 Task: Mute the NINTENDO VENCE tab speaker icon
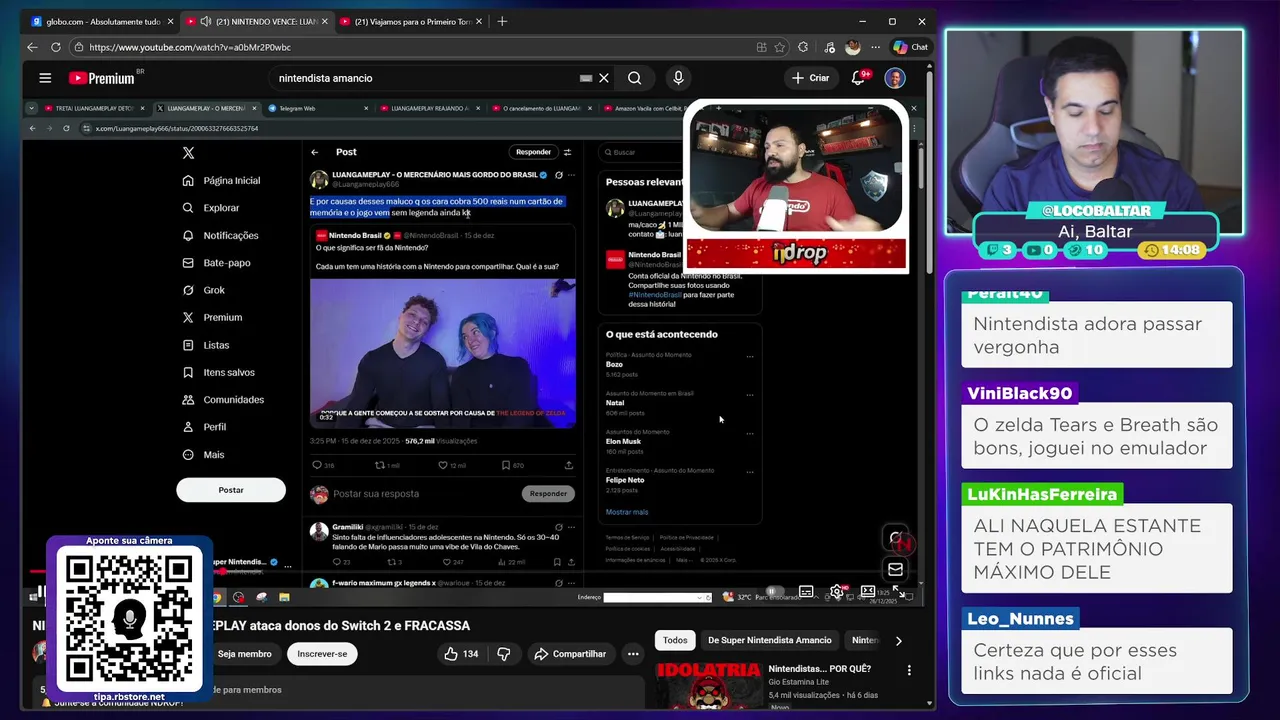click(x=205, y=21)
